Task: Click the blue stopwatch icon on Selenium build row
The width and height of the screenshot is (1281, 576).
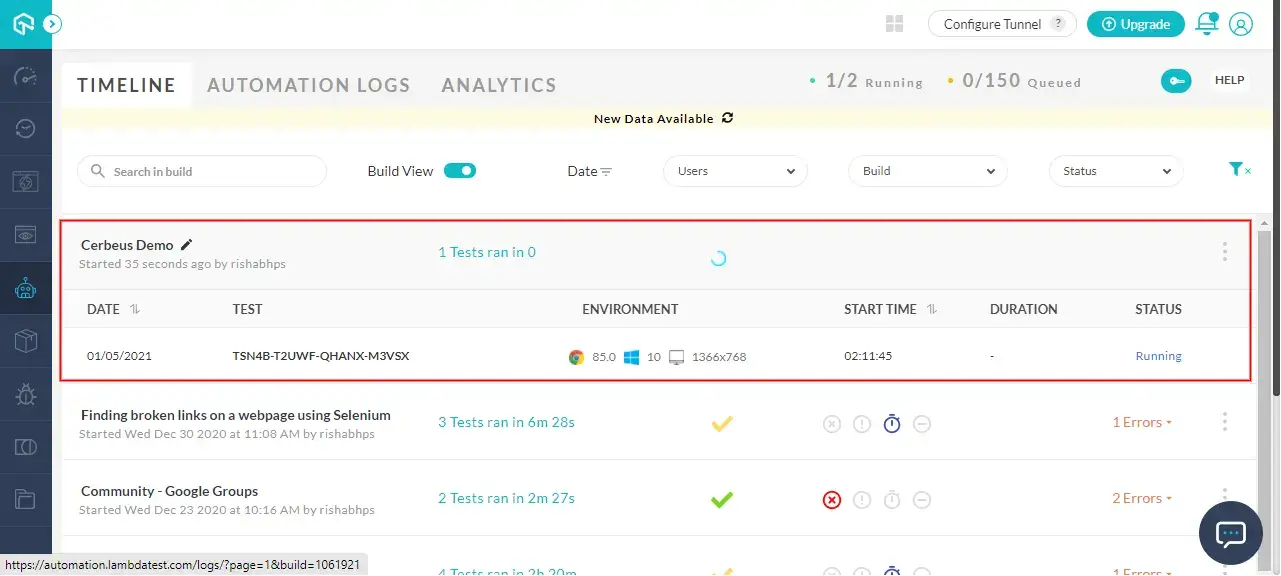Action: (891, 423)
